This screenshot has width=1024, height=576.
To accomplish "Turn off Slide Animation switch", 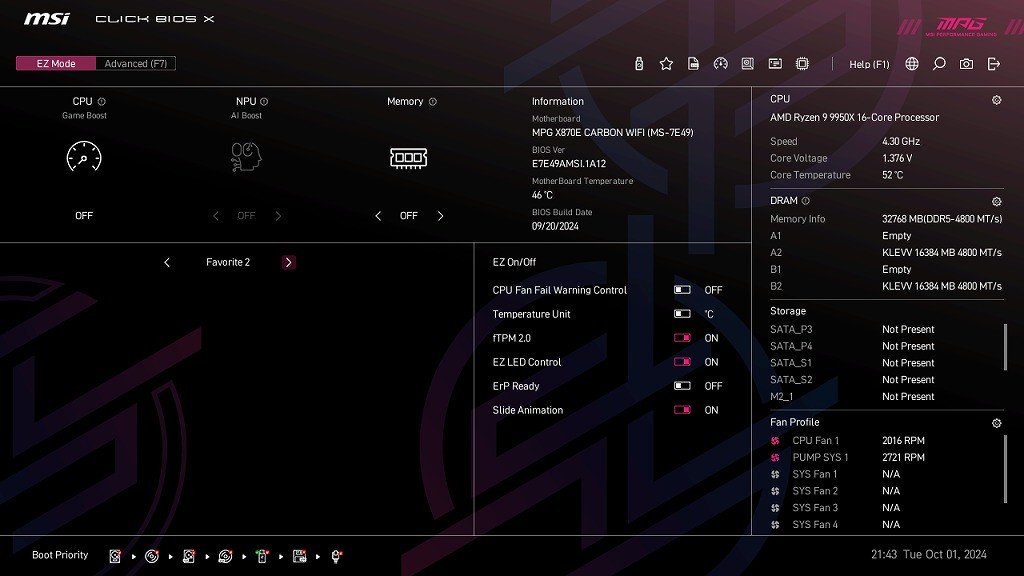I will click(682, 409).
